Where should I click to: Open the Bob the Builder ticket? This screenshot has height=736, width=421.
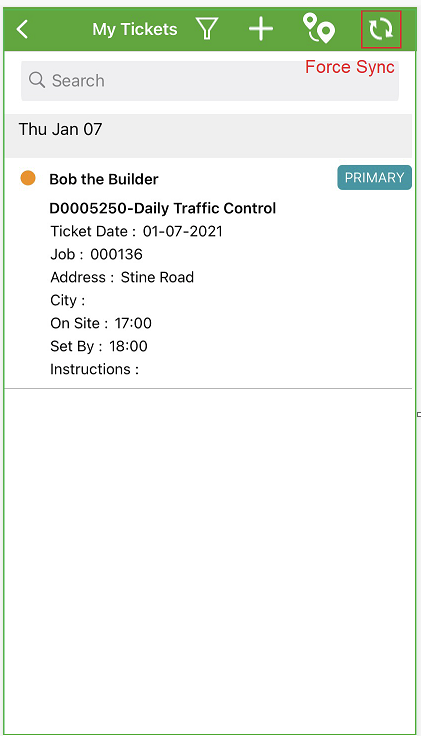104,179
